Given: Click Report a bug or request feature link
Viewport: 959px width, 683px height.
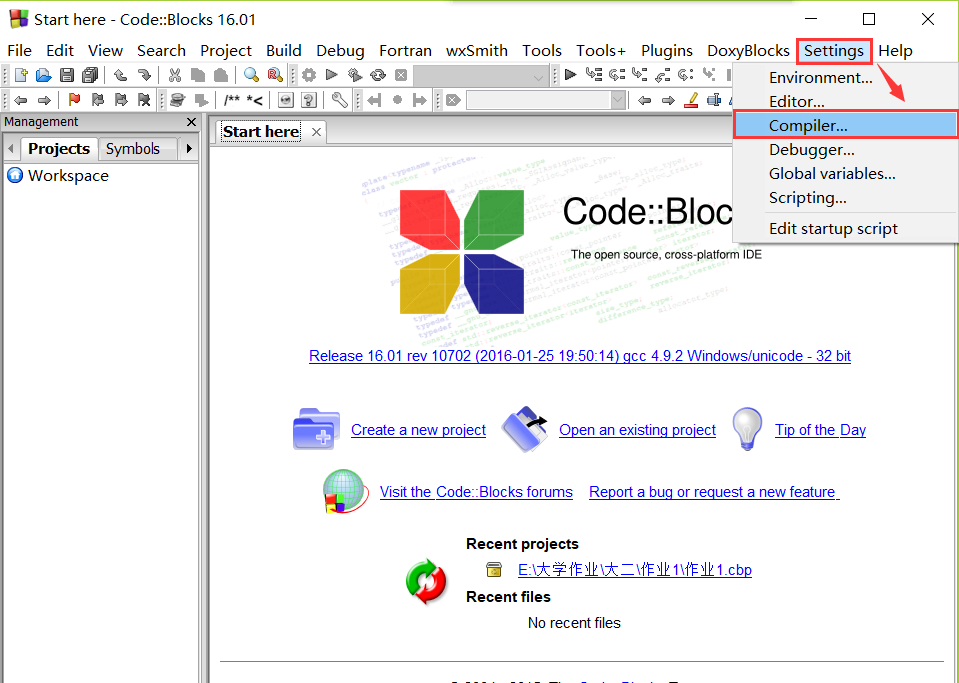Looking at the screenshot, I should pos(714,492).
